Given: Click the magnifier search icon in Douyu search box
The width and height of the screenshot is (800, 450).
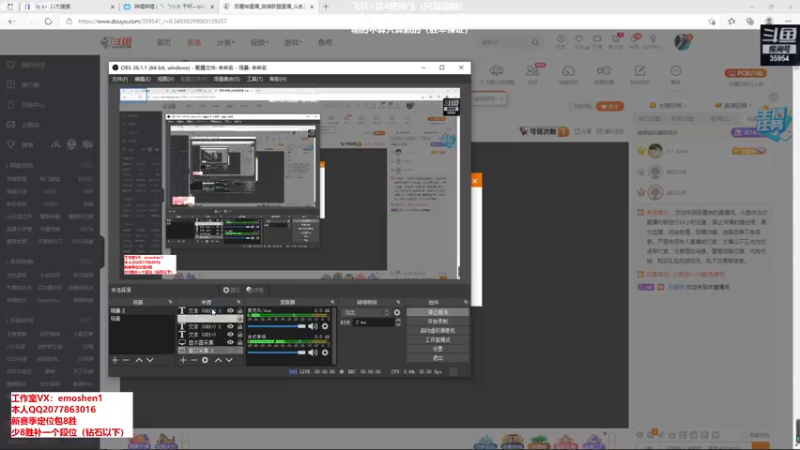Looking at the screenshot, I should click(535, 42).
